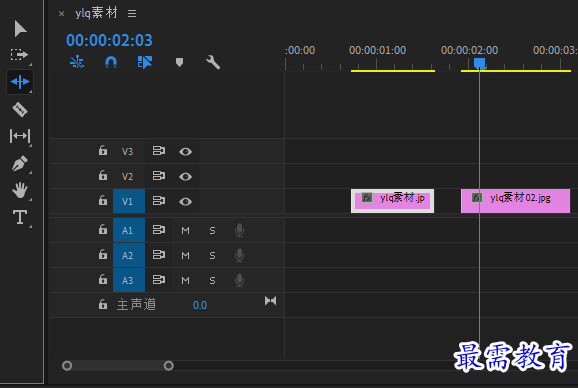Toggle A1 track targeting
This screenshot has height=388, width=578.
click(x=129, y=230)
